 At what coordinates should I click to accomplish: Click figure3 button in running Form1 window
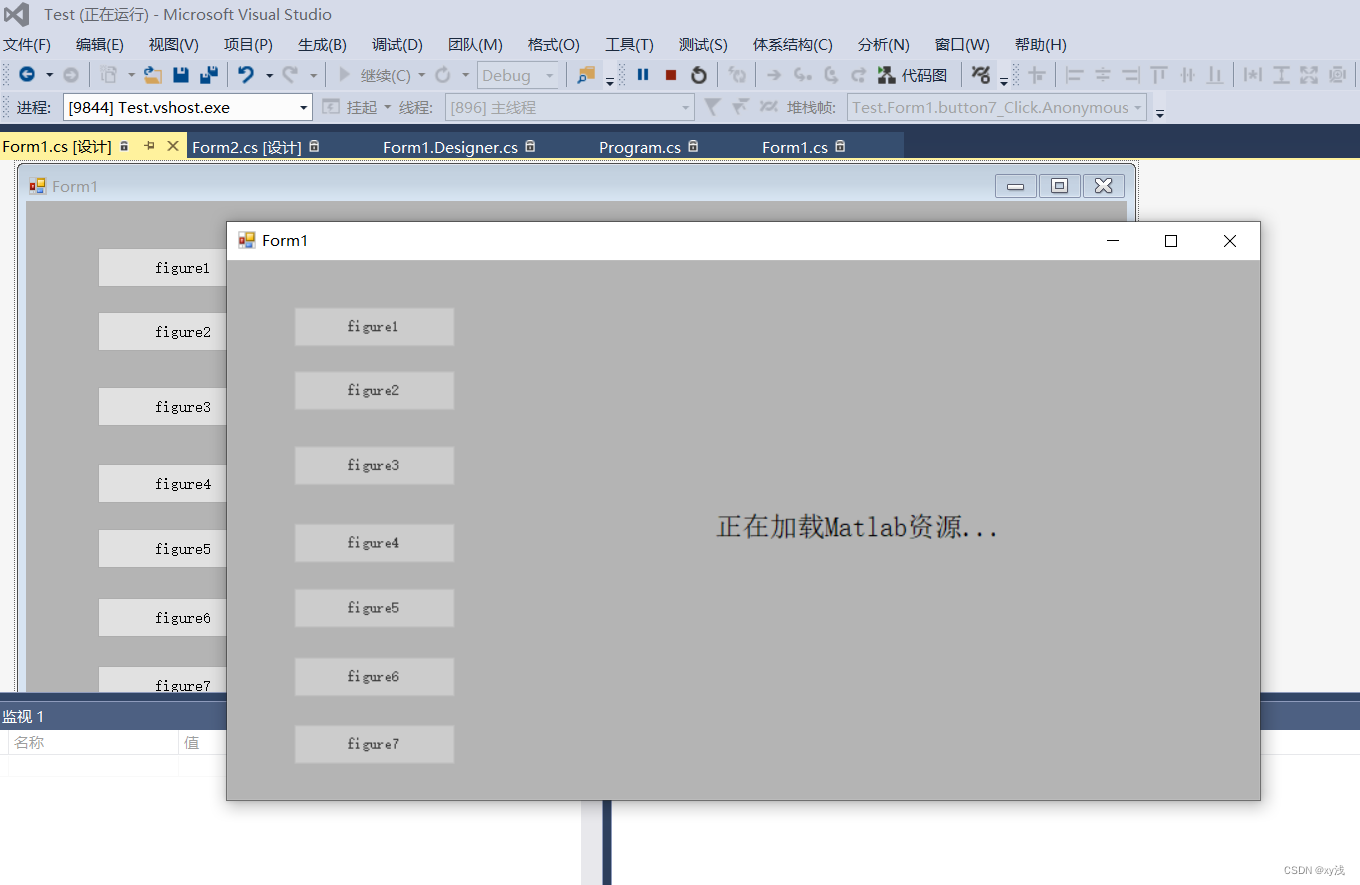374,466
